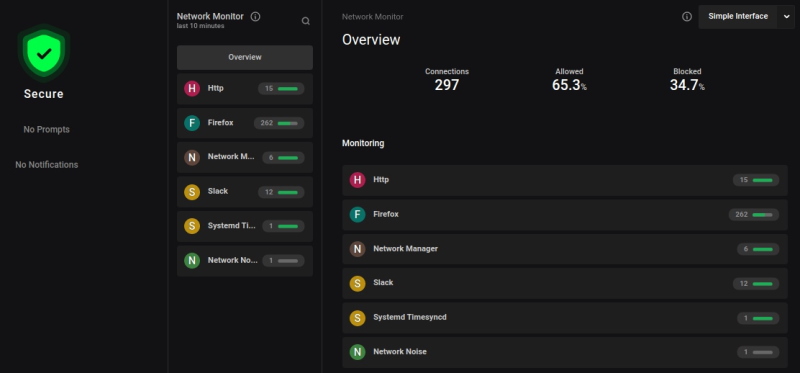Open the sidebar search magnifier icon
Screen dimensions: 800x373
tap(306, 21)
